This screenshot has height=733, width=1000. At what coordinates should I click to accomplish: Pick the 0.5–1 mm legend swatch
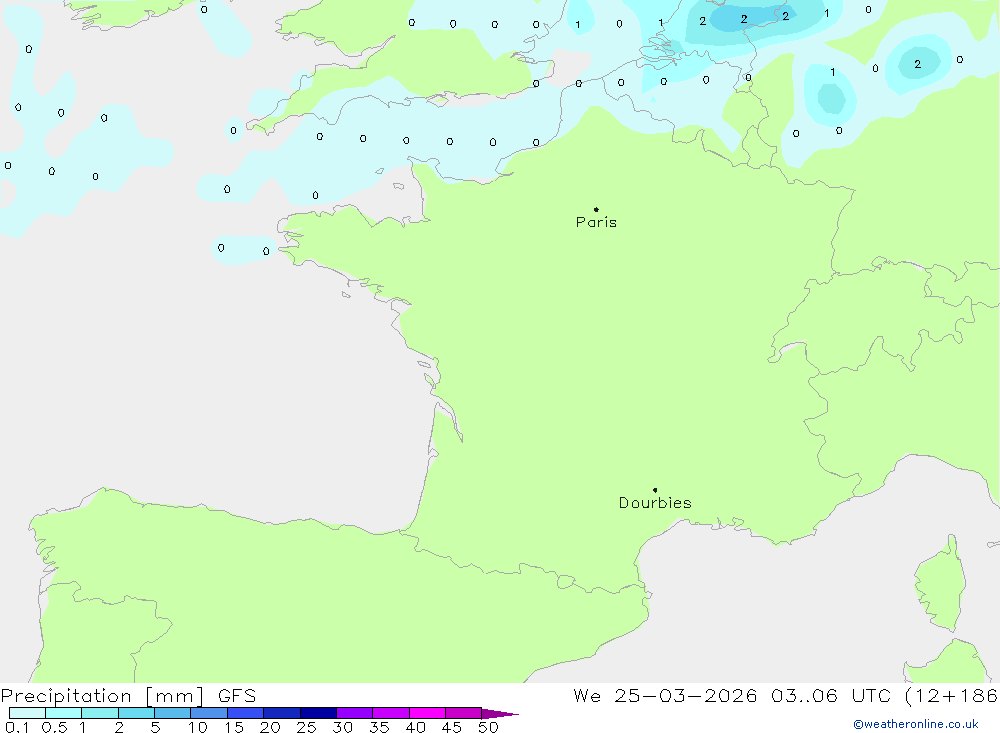click(64, 713)
